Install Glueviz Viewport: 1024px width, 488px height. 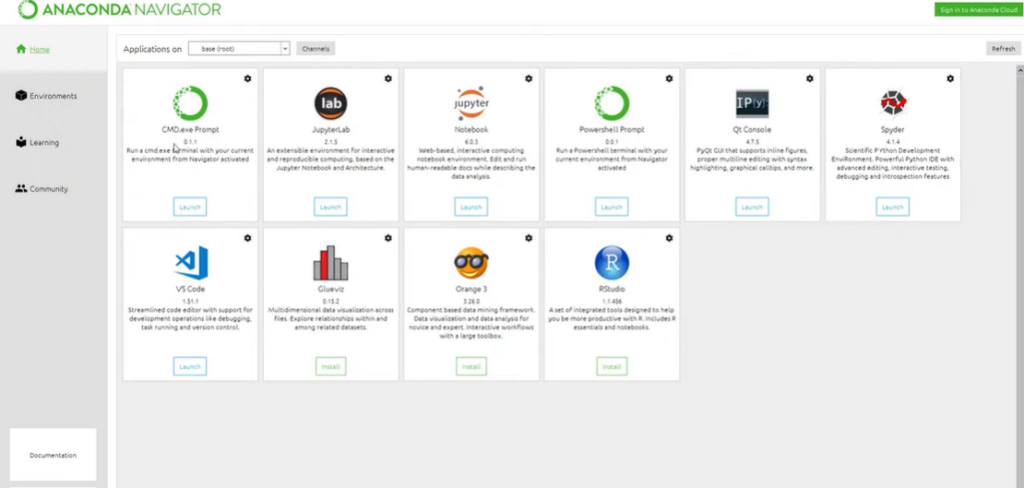click(x=330, y=366)
